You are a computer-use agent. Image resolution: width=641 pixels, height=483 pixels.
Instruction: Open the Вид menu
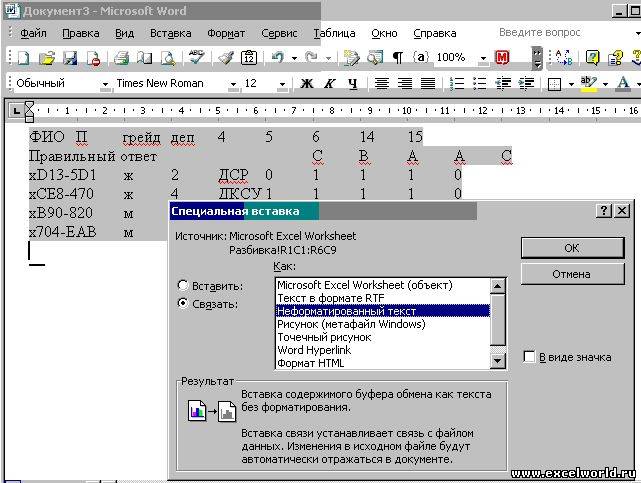(124, 33)
